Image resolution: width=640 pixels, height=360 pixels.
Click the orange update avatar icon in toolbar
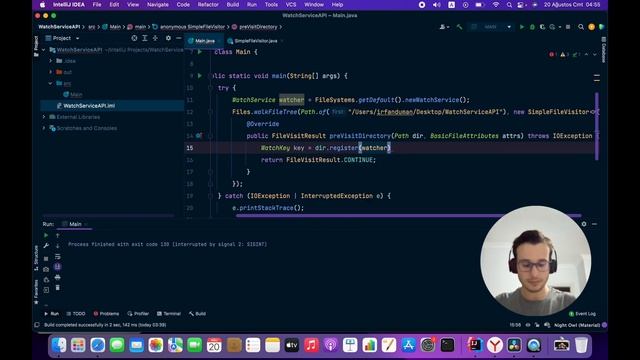(x=591, y=27)
